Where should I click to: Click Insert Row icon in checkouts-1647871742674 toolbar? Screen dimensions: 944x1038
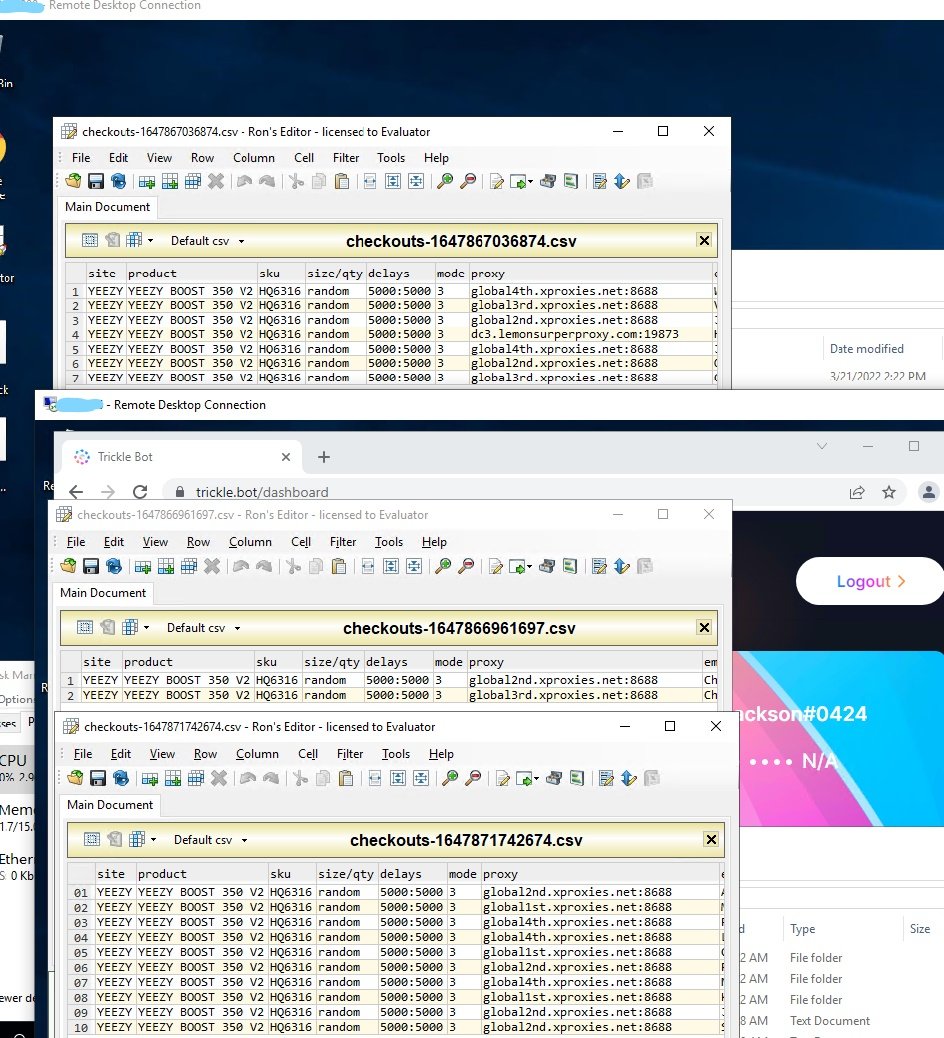pyautogui.click(x=150, y=778)
